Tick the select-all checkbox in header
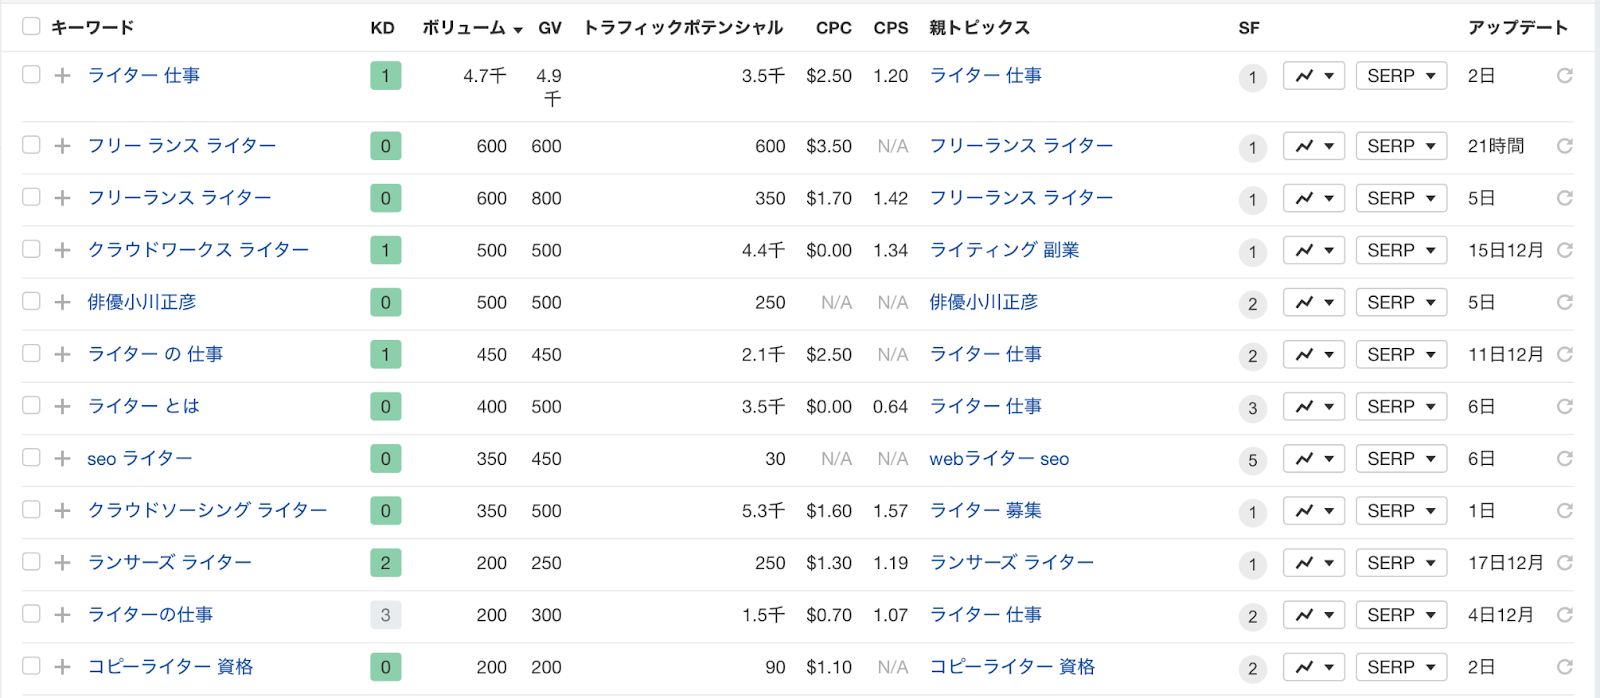This screenshot has width=1600, height=698. click(x=31, y=26)
